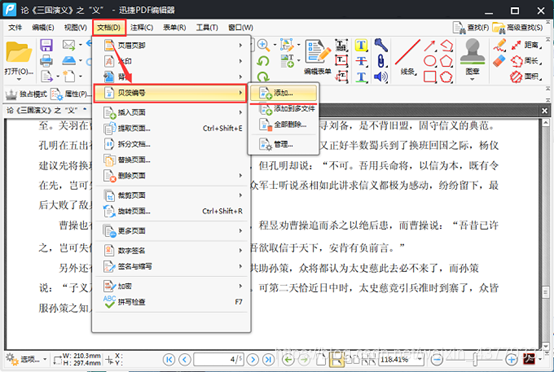Viewport: 554px width, 372px height.
Task: Select 添加到多文件 in the submenu
Action: [x=284, y=109]
